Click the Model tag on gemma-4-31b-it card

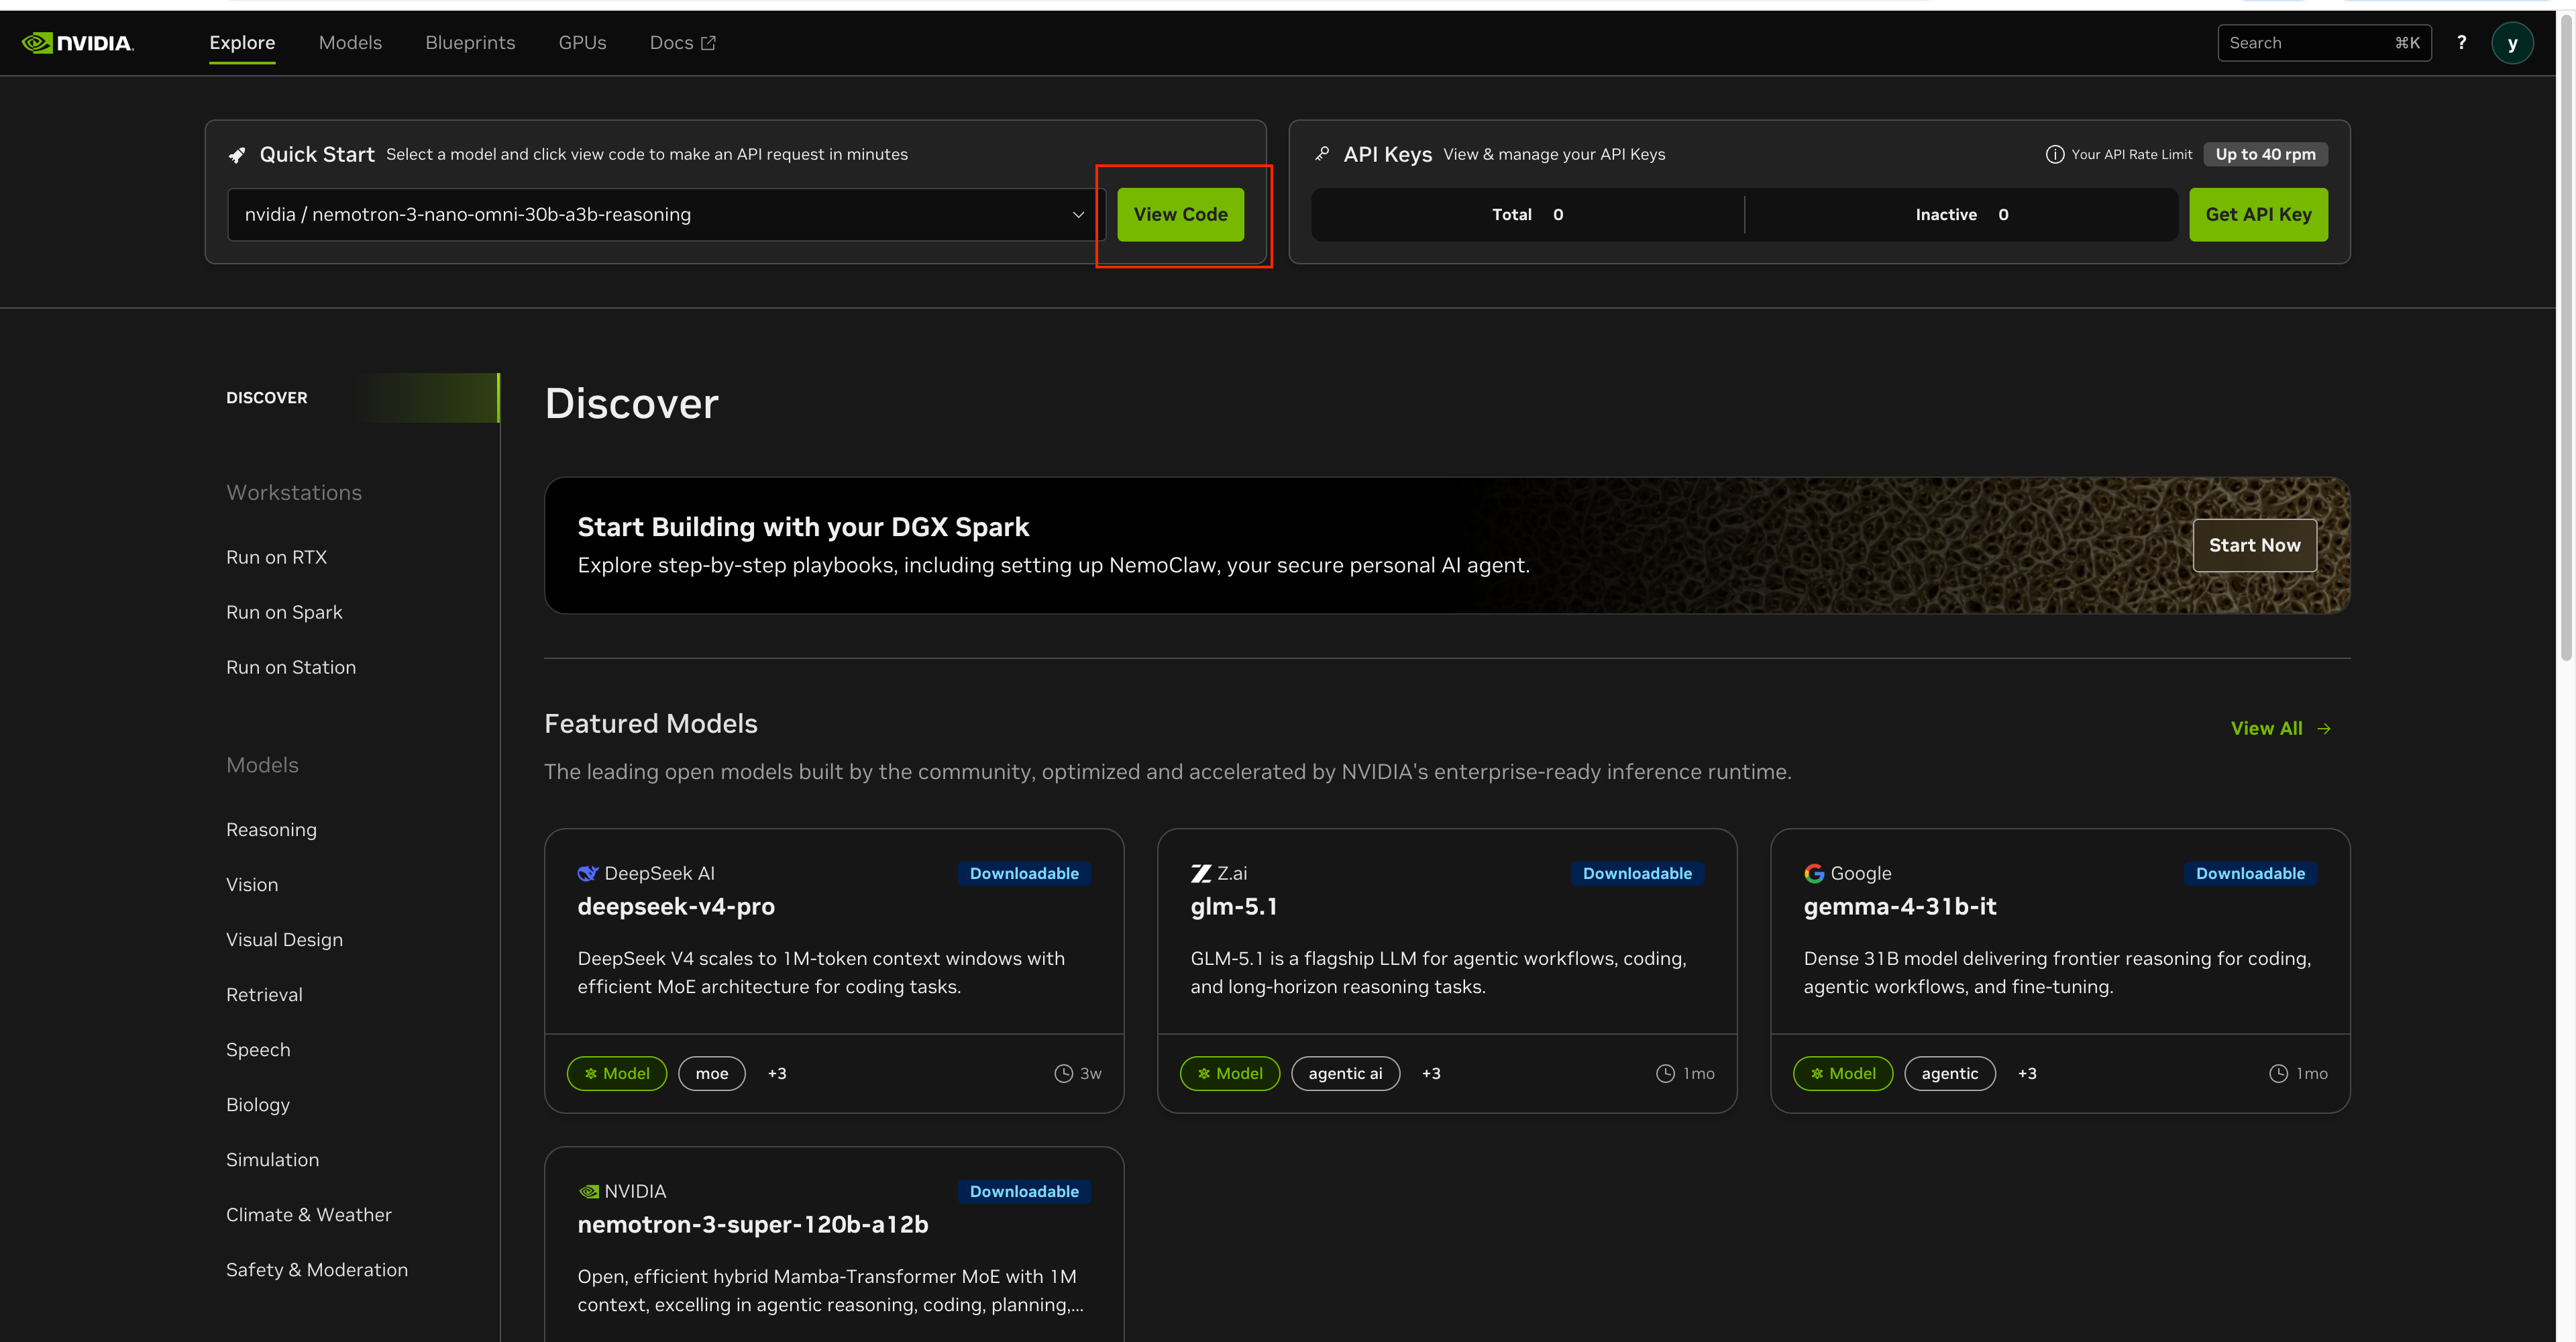coord(1842,1073)
